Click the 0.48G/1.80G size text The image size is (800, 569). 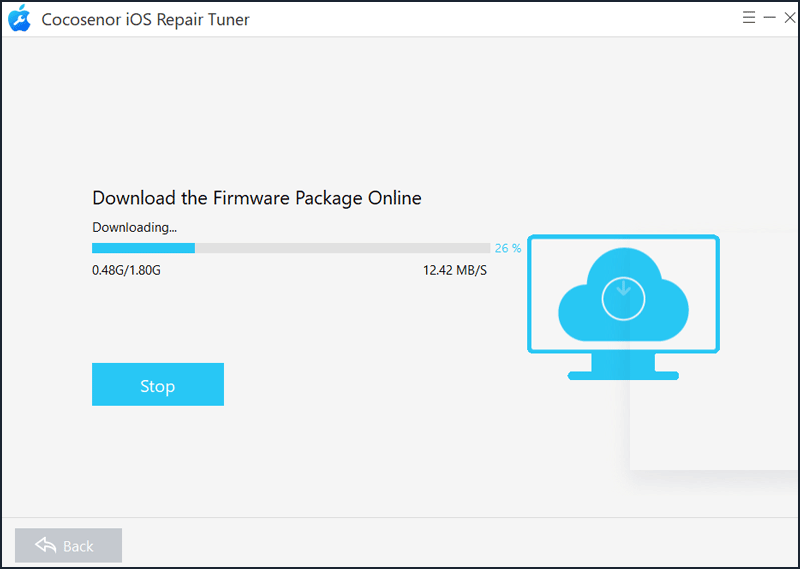[x=126, y=270]
